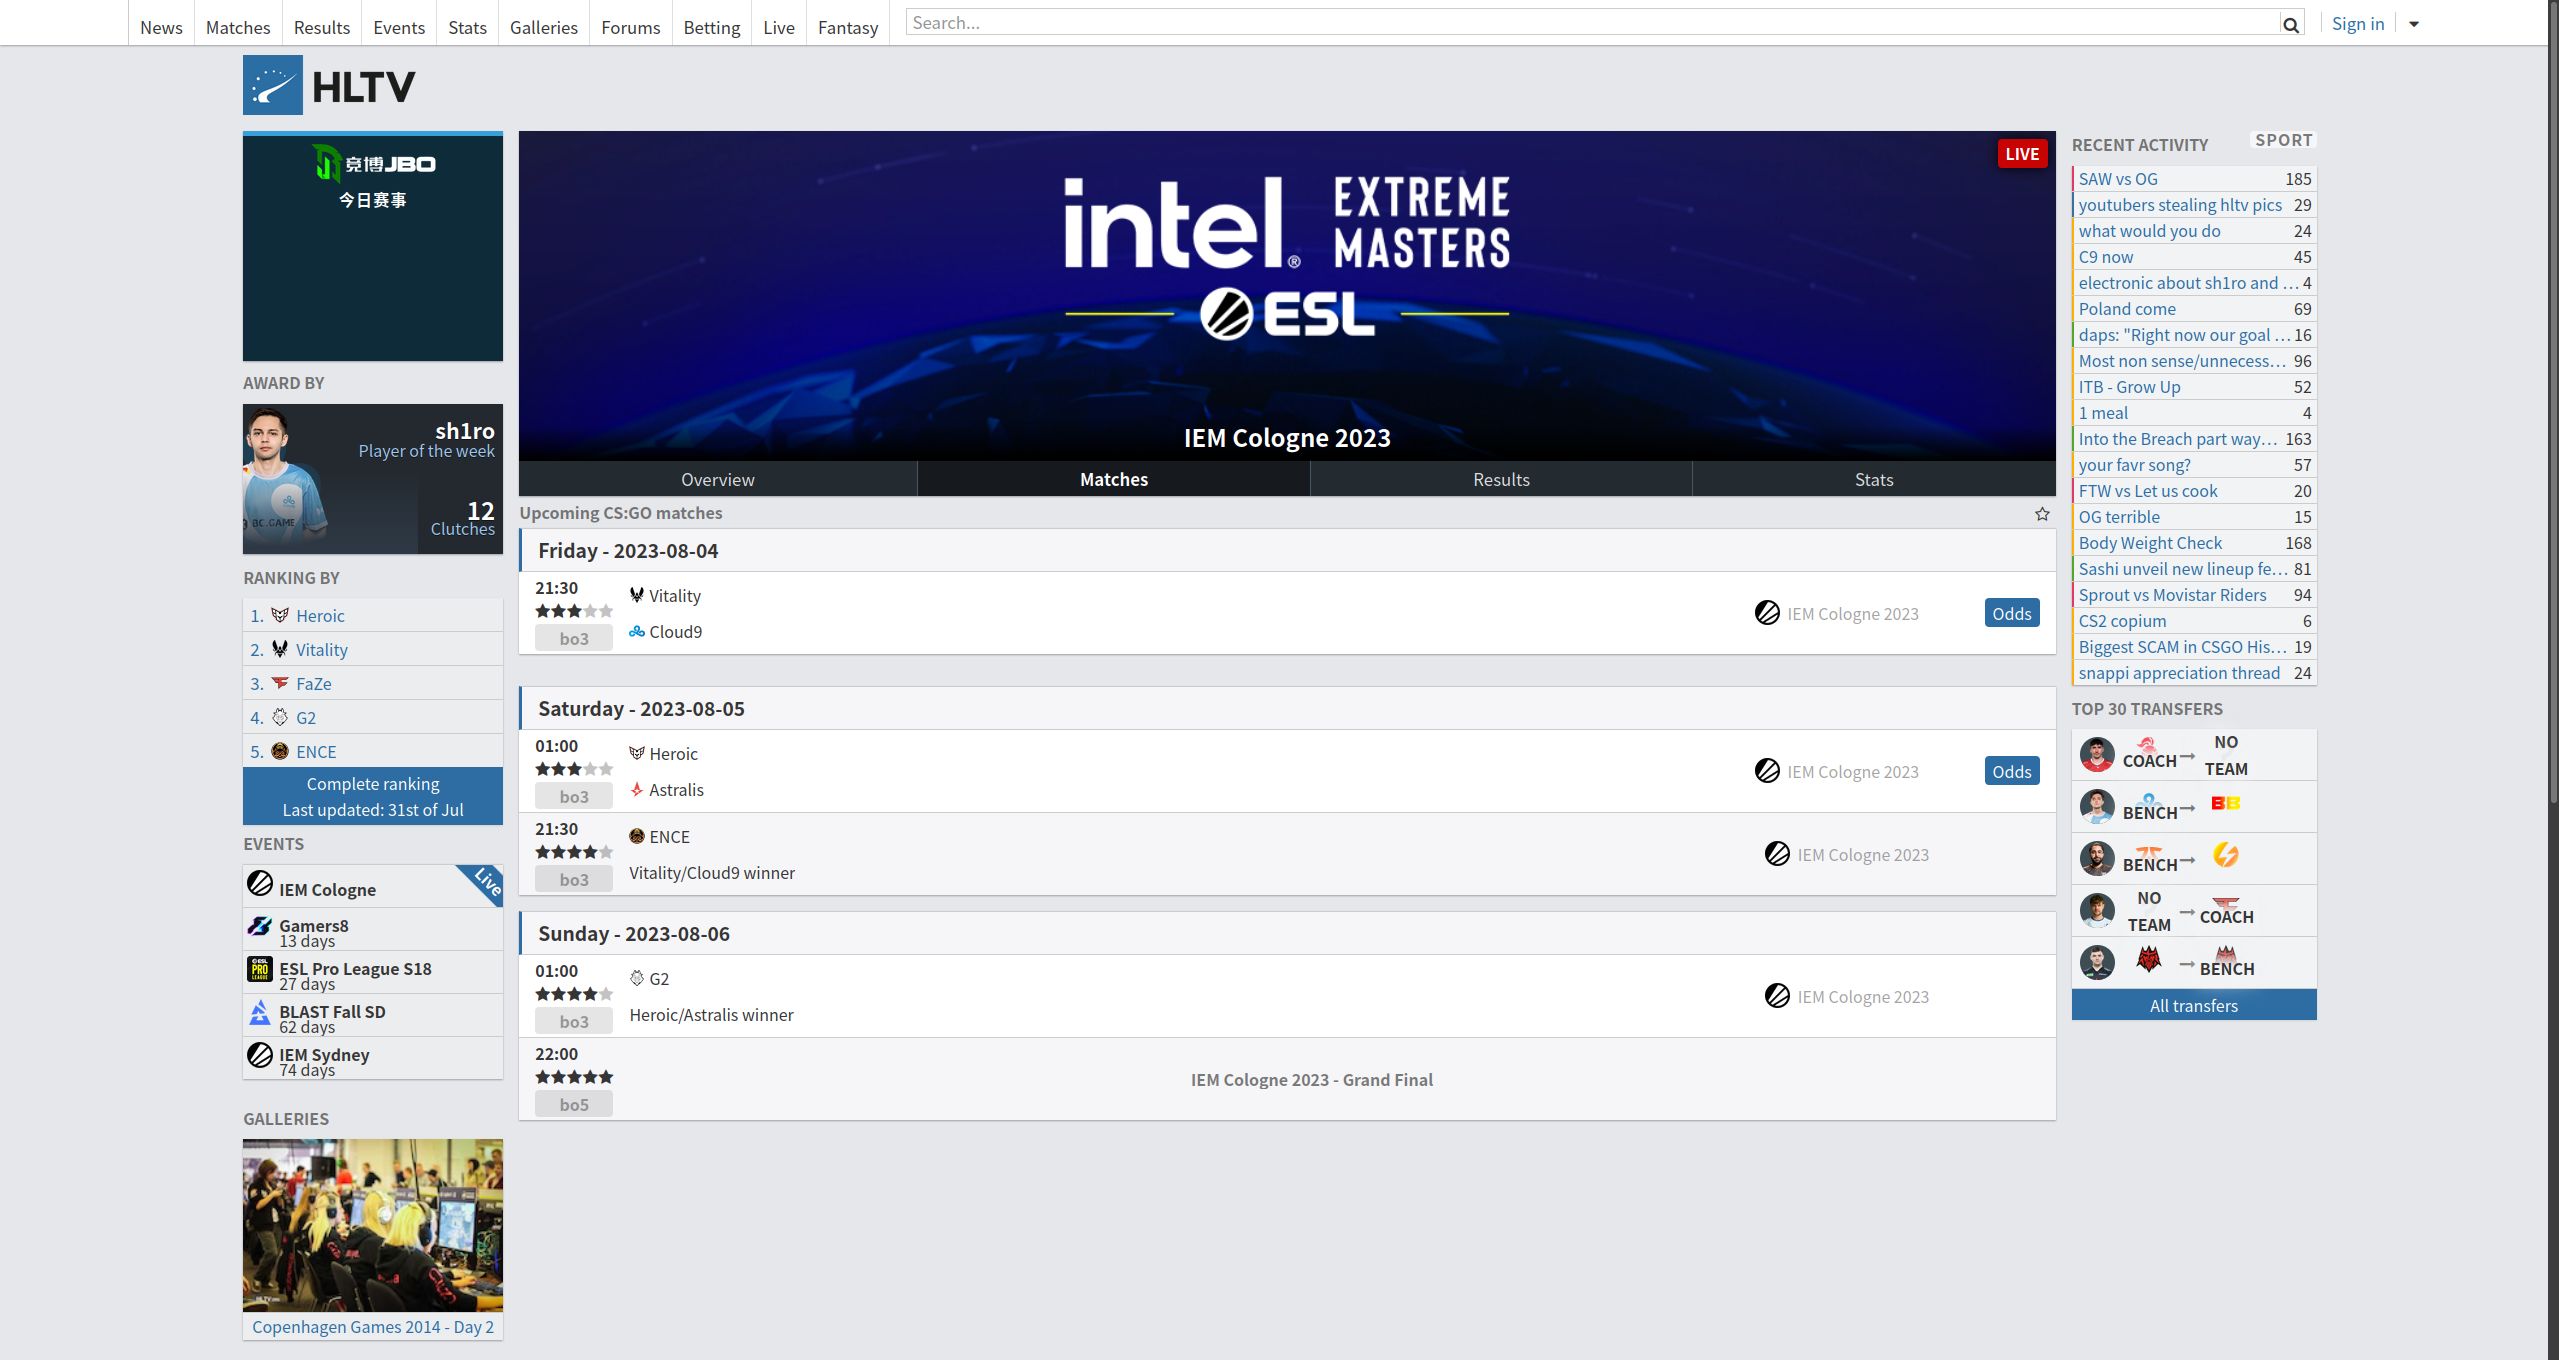The width and height of the screenshot is (2559, 1360).
Task: Click Odds button for Heroic vs Astralis
Action: pos(2011,771)
